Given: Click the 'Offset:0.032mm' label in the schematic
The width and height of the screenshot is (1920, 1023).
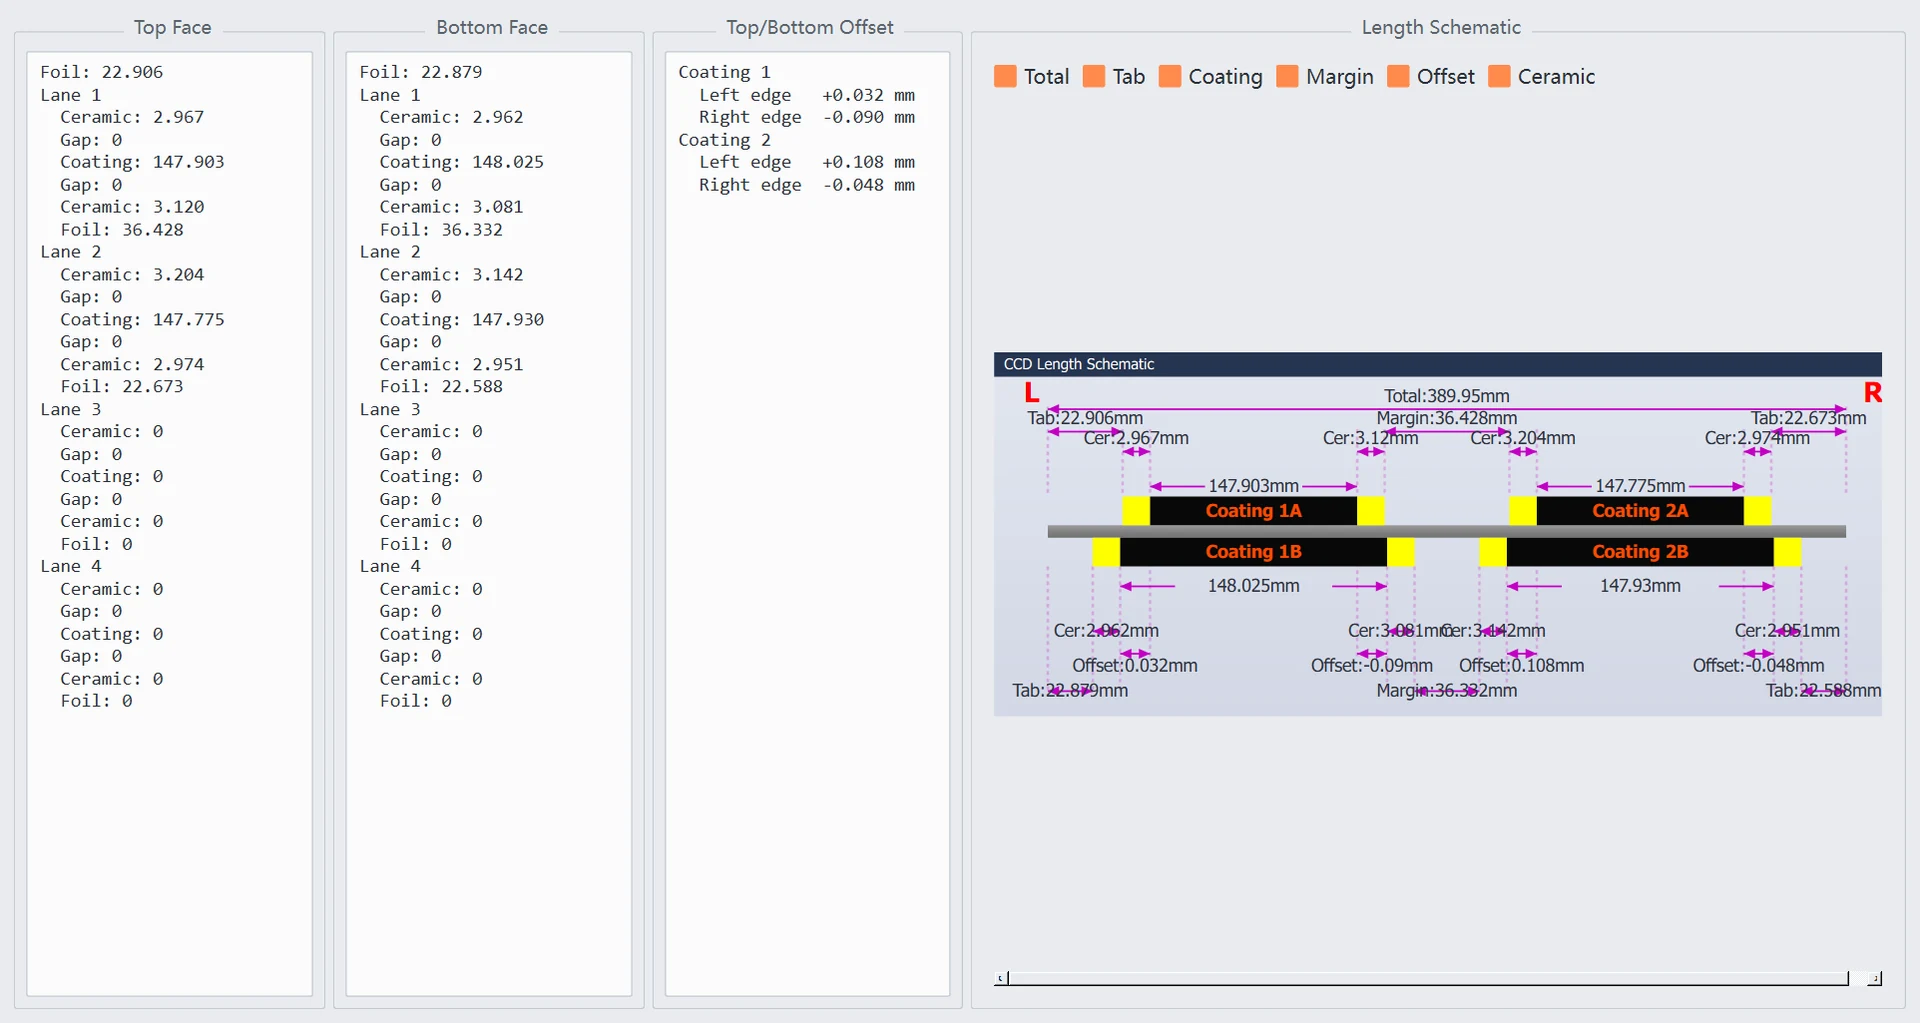Looking at the screenshot, I should coord(1134,666).
